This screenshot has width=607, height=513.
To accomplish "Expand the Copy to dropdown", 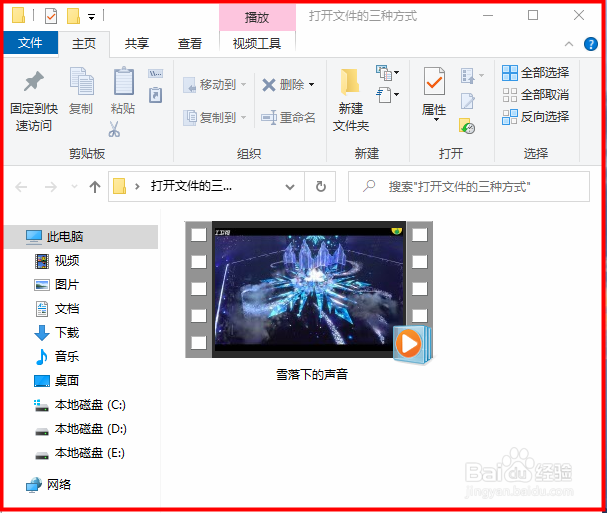I will [x=243, y=117].
